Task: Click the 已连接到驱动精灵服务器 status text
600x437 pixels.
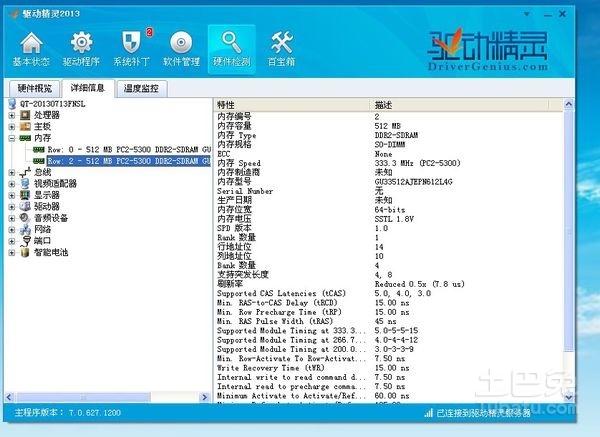Action: pyautogui.click(x=483, y=413)
